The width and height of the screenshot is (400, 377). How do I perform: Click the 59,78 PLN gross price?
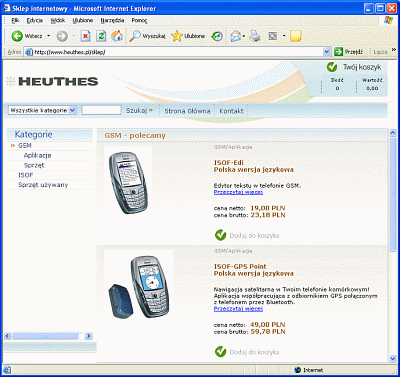coord(268,332)
